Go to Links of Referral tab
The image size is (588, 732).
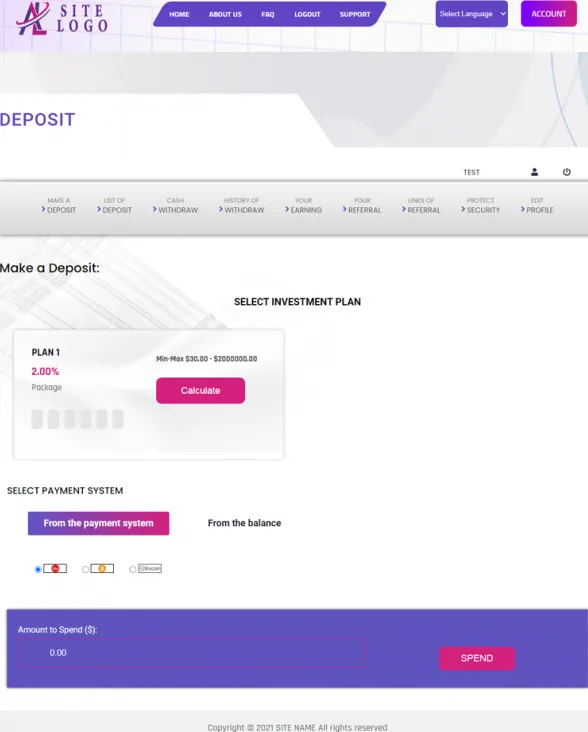pyautogui.click(x=421, y=205)
